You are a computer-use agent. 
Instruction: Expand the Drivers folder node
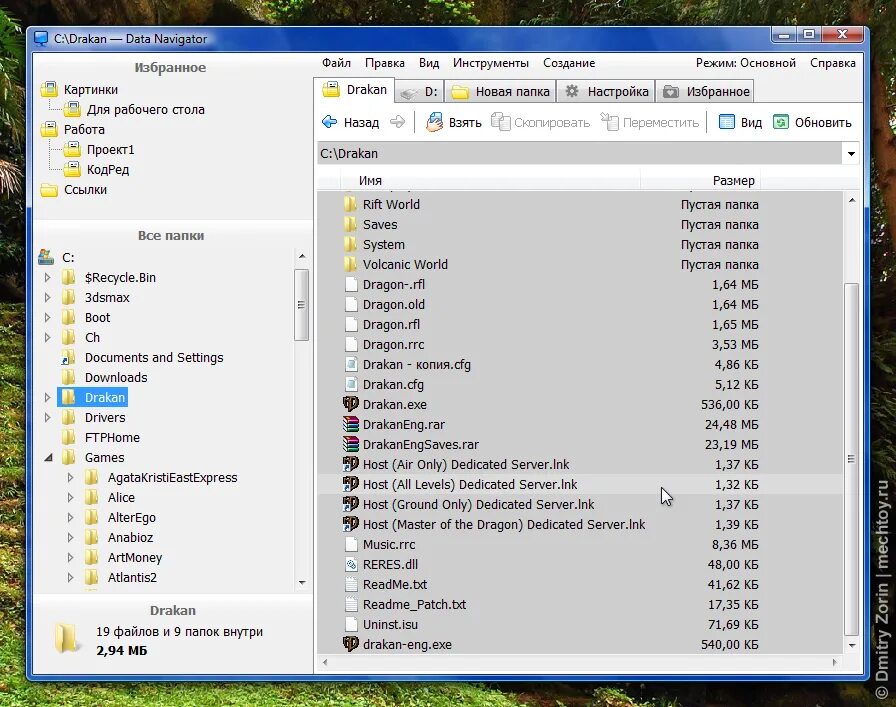click(47, 417)
